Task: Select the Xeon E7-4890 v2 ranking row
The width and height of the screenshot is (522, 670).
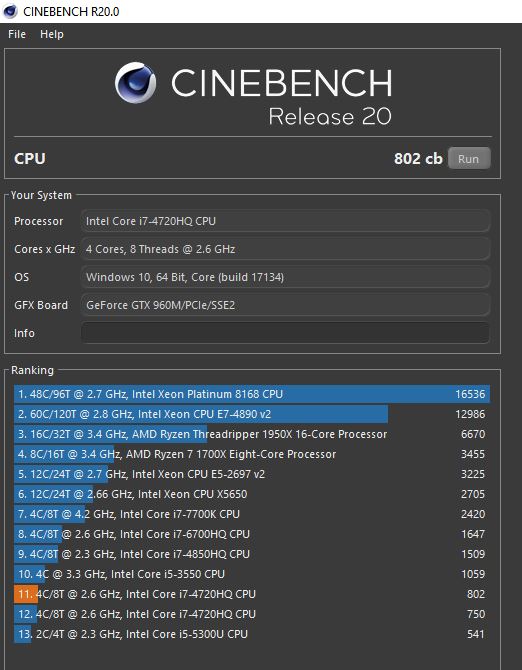Action: coord(252,414)
